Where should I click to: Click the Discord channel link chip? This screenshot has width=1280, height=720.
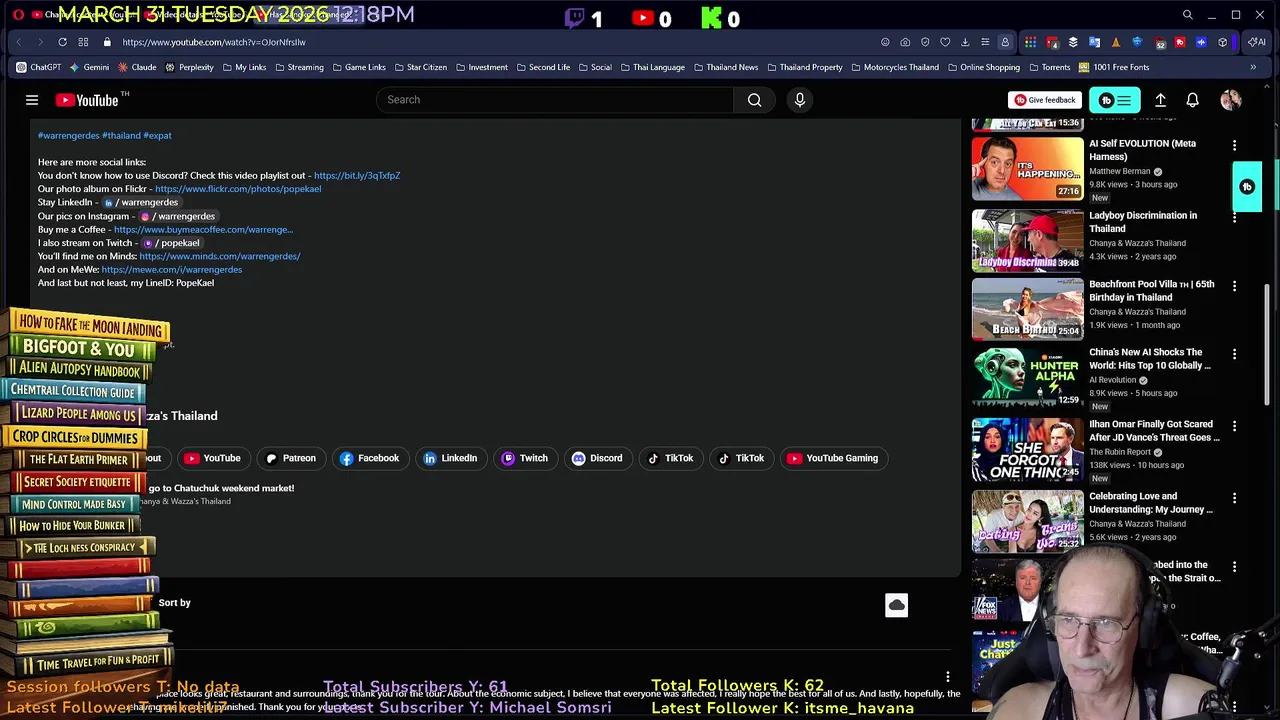[597, 458]
